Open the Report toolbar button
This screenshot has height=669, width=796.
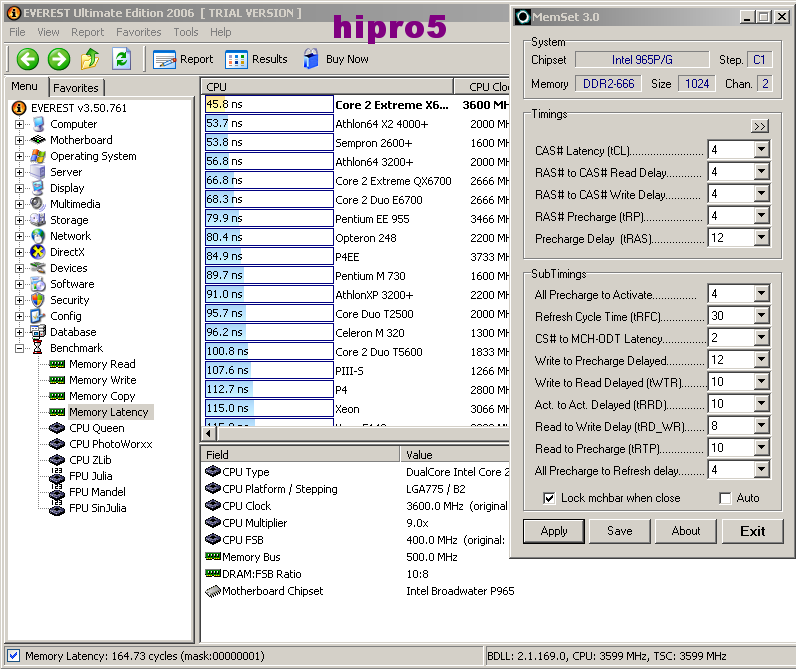click(183, 59)
